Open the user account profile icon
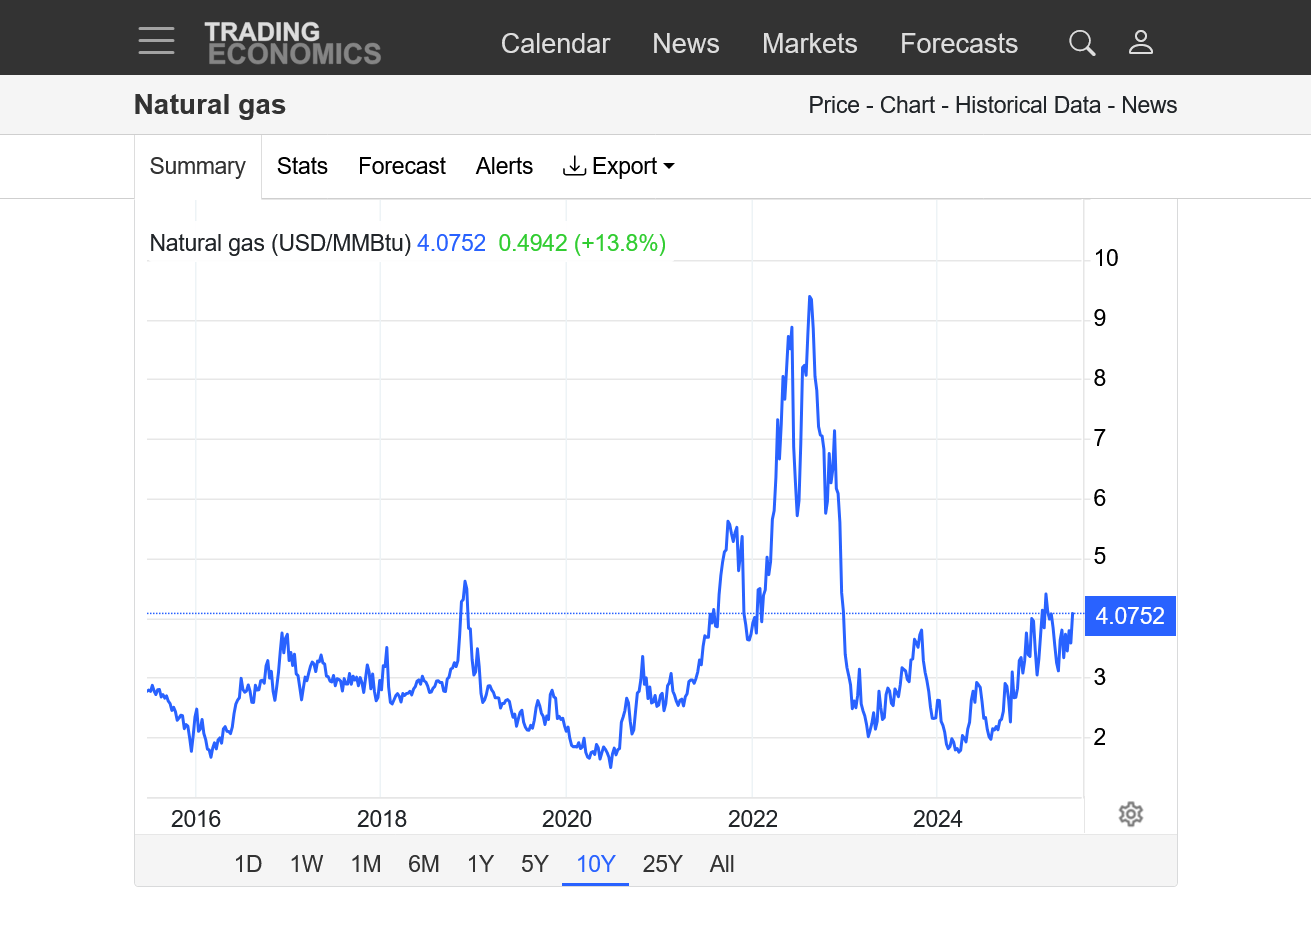 pos(1141,43)
